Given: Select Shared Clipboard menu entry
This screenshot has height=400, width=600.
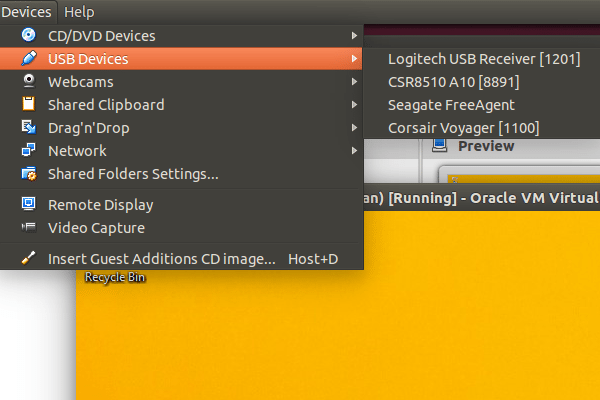Looking at the screenshot, I should [181, 104].
